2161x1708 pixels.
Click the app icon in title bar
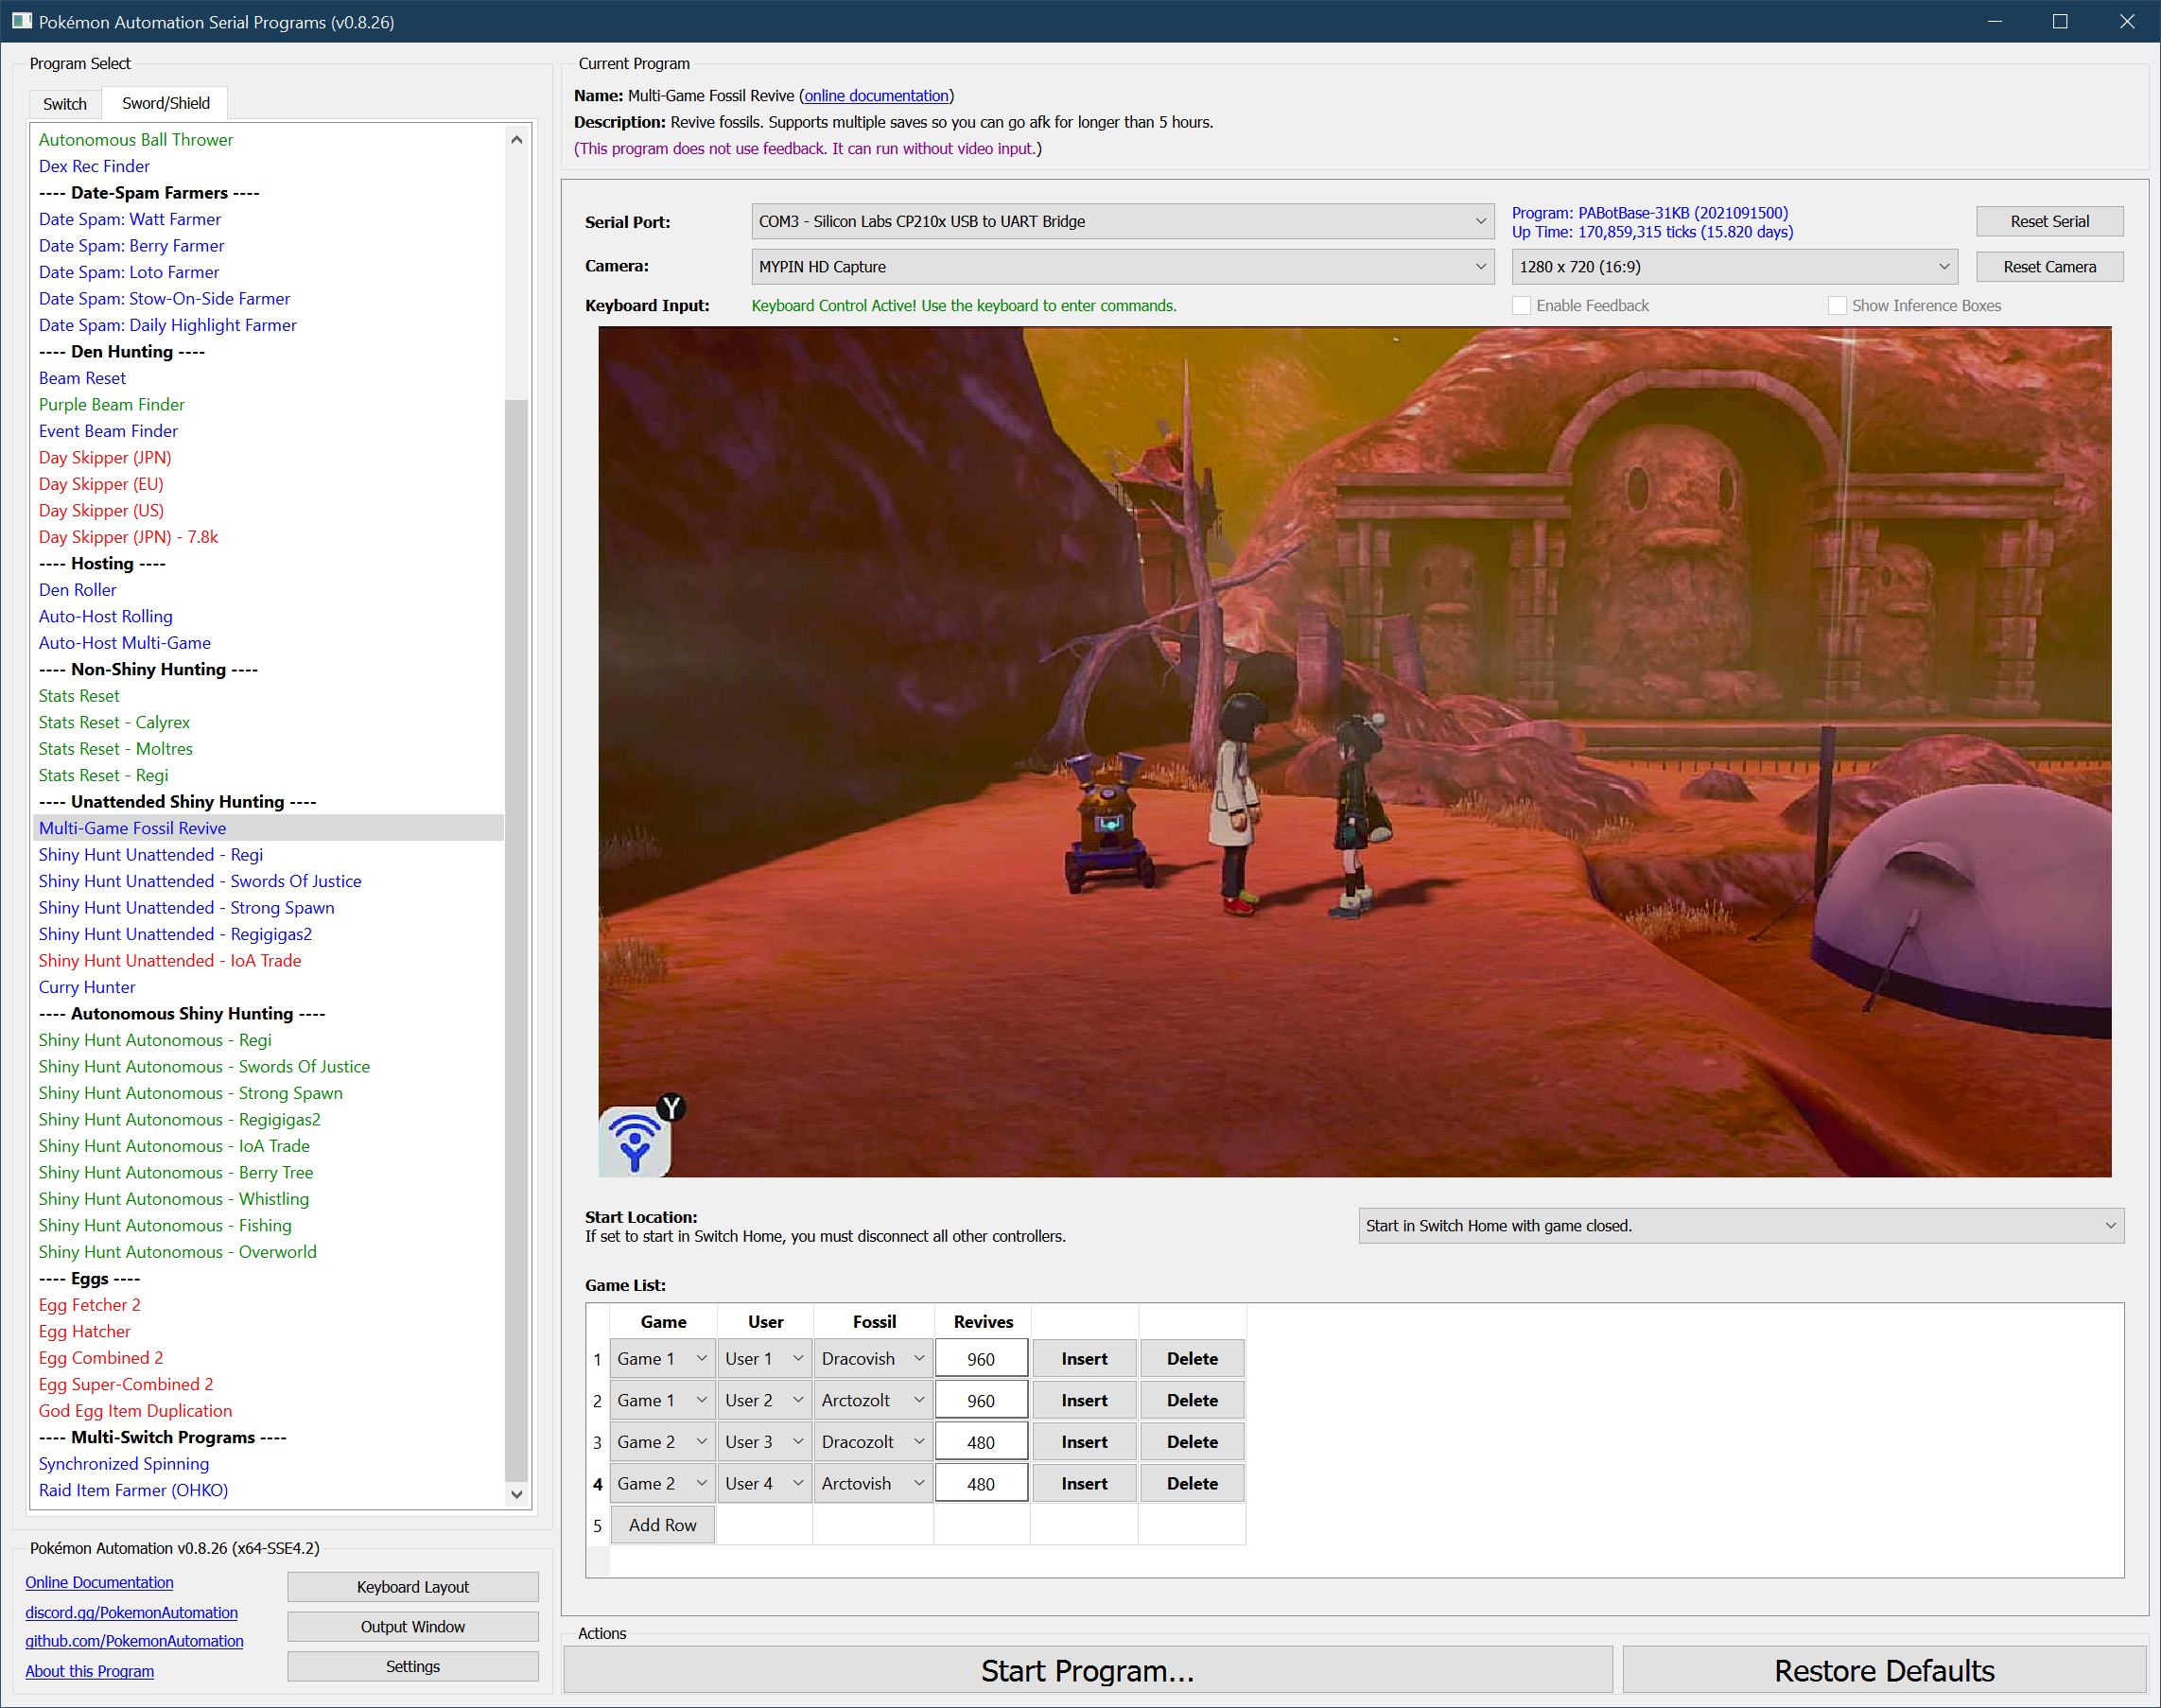(x=21, y=21)
